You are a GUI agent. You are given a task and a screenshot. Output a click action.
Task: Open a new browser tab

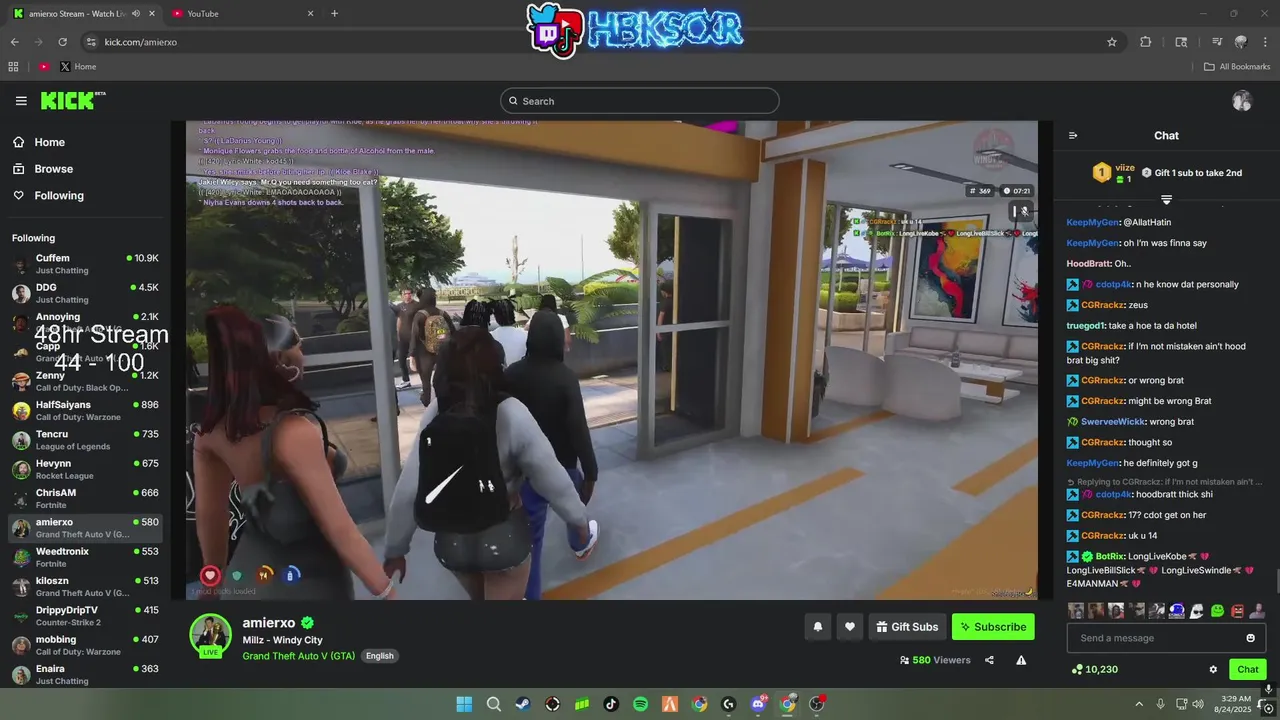point(334,13)
